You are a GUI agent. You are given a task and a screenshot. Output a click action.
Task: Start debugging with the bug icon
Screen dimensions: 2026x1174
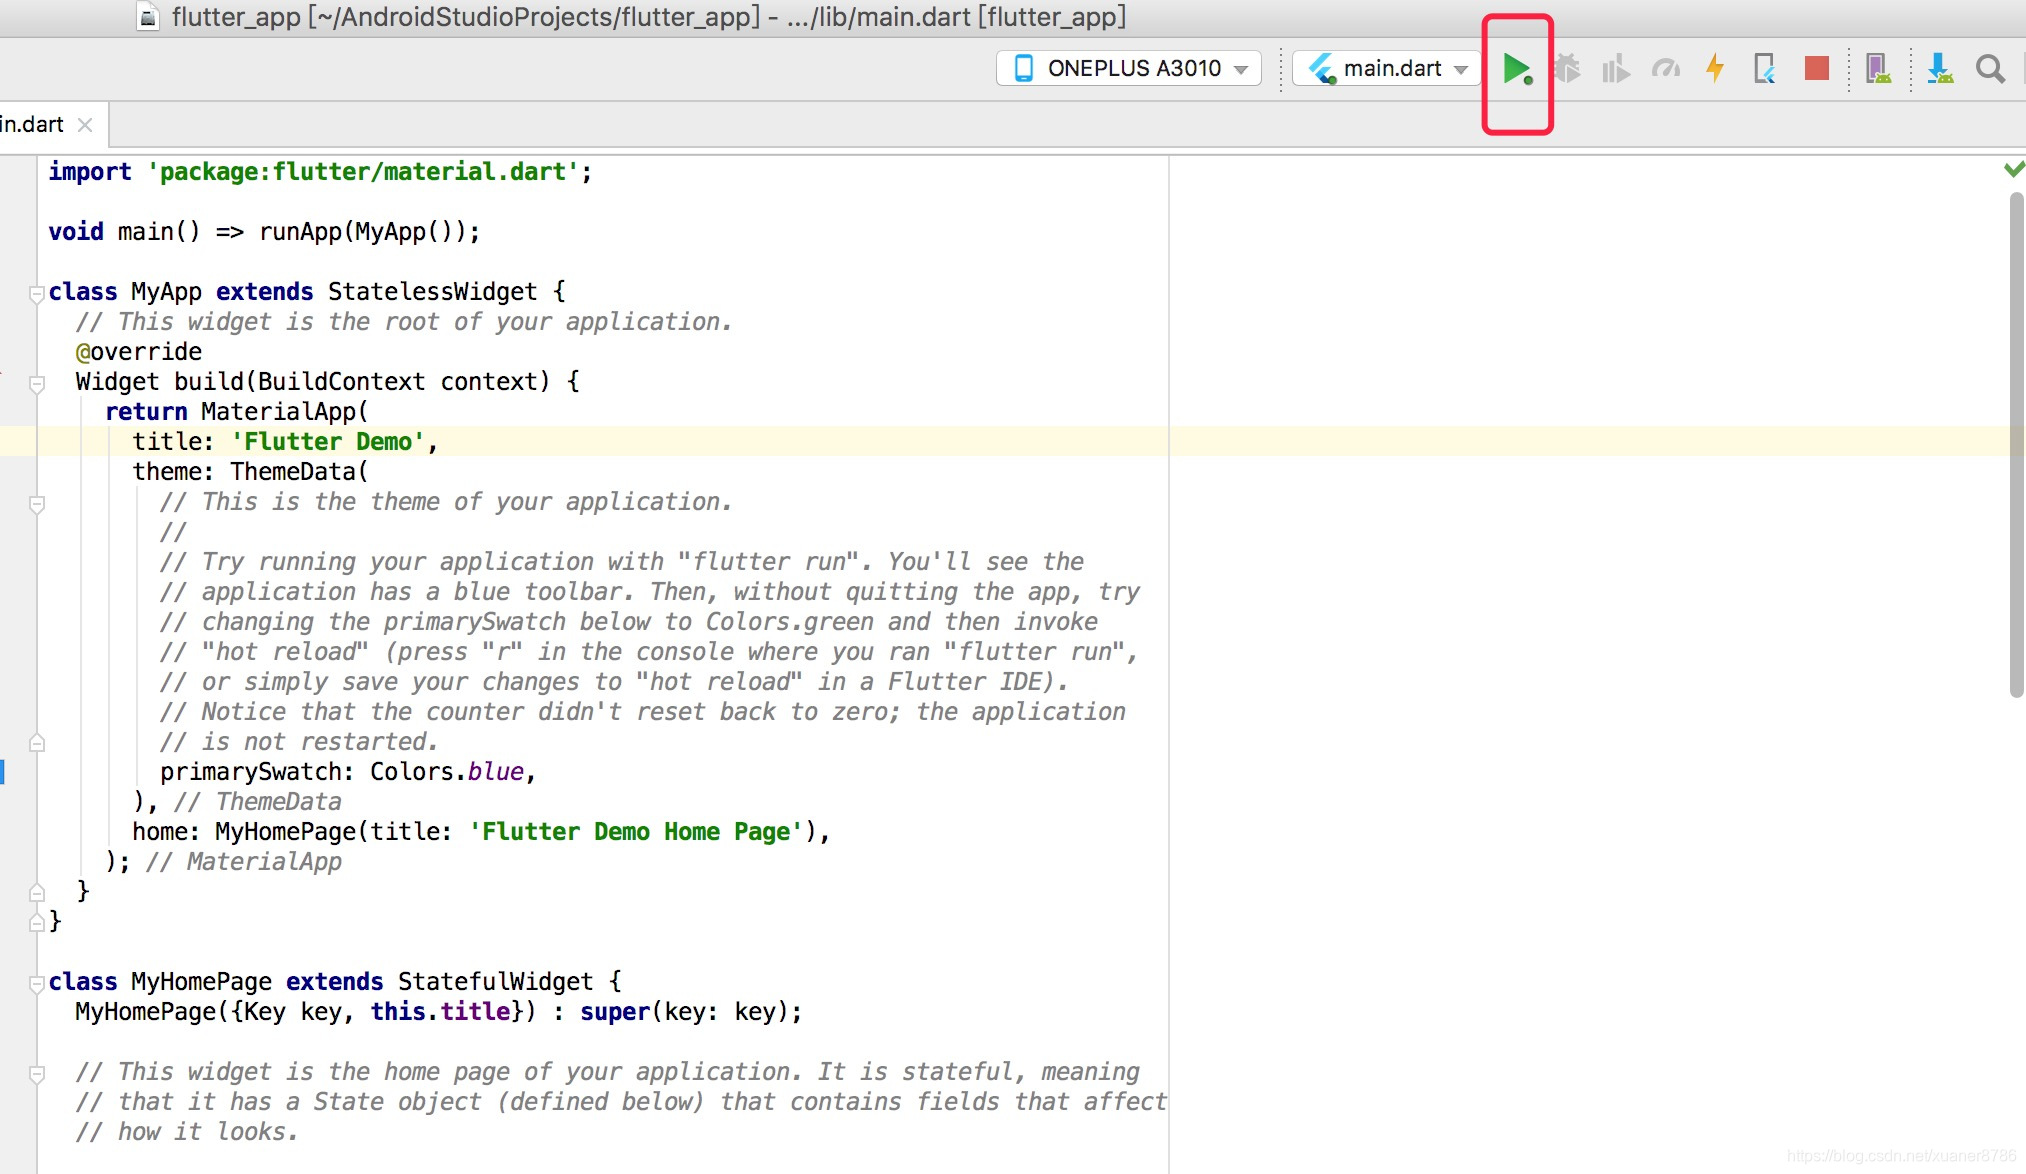[1567, 69]
